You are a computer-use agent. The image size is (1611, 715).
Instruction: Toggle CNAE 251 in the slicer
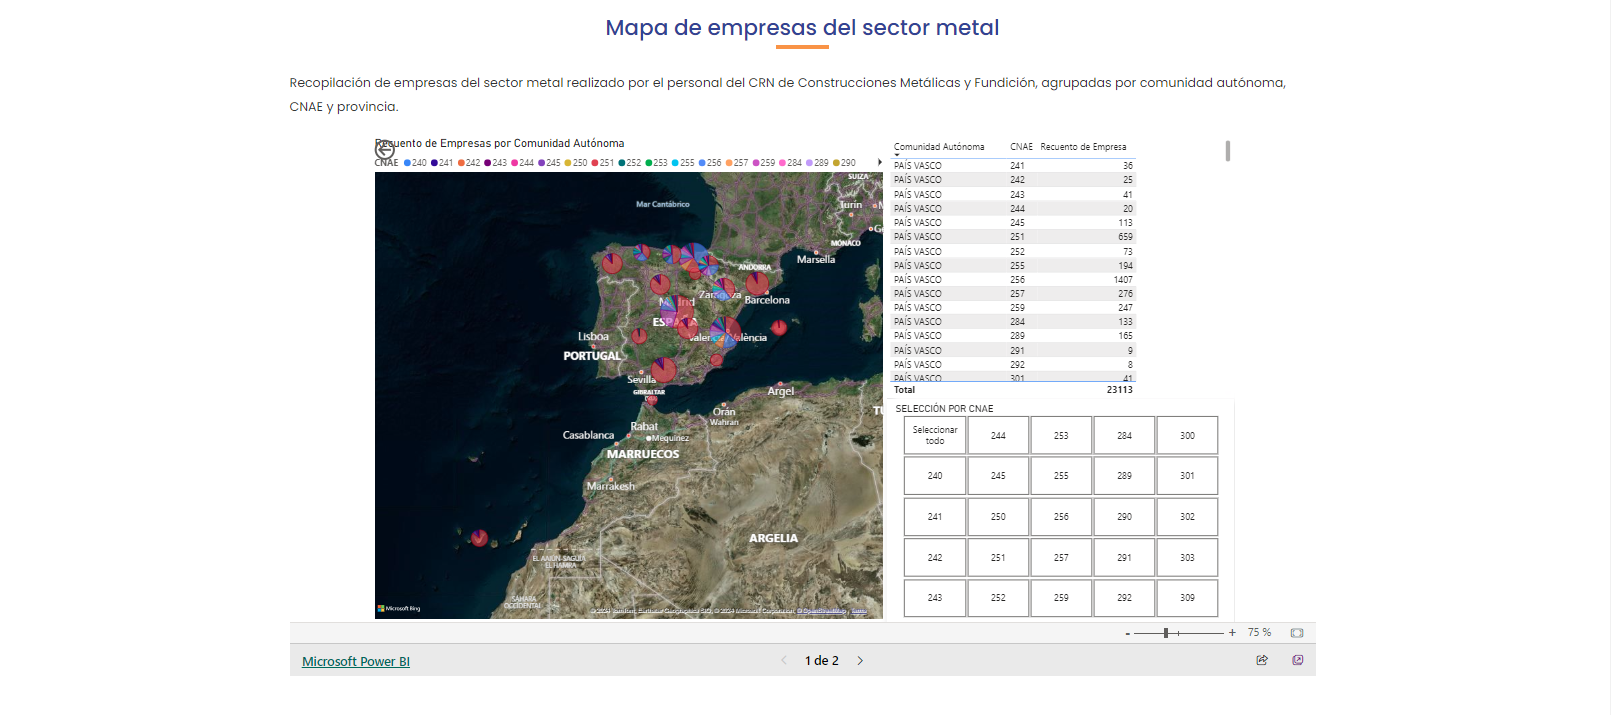(998, 558)
